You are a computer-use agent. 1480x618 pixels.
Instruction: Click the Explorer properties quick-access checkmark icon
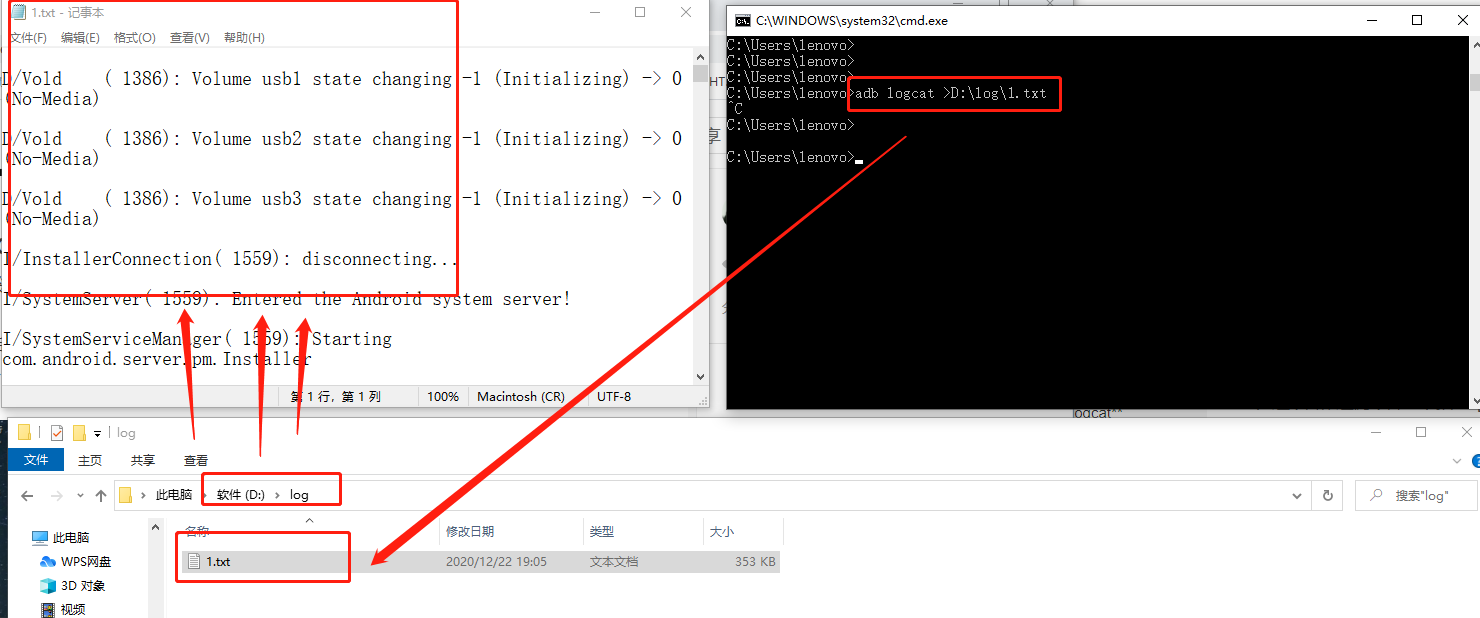click(57, 433)
